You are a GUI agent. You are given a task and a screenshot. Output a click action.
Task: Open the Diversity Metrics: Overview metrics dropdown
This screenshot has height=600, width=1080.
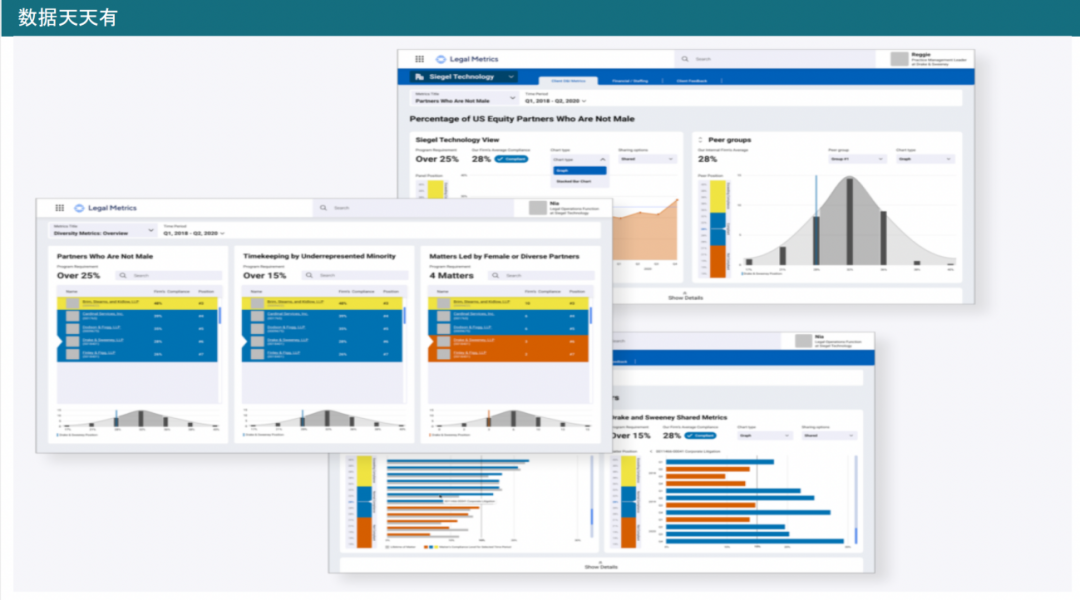point(150,232)
